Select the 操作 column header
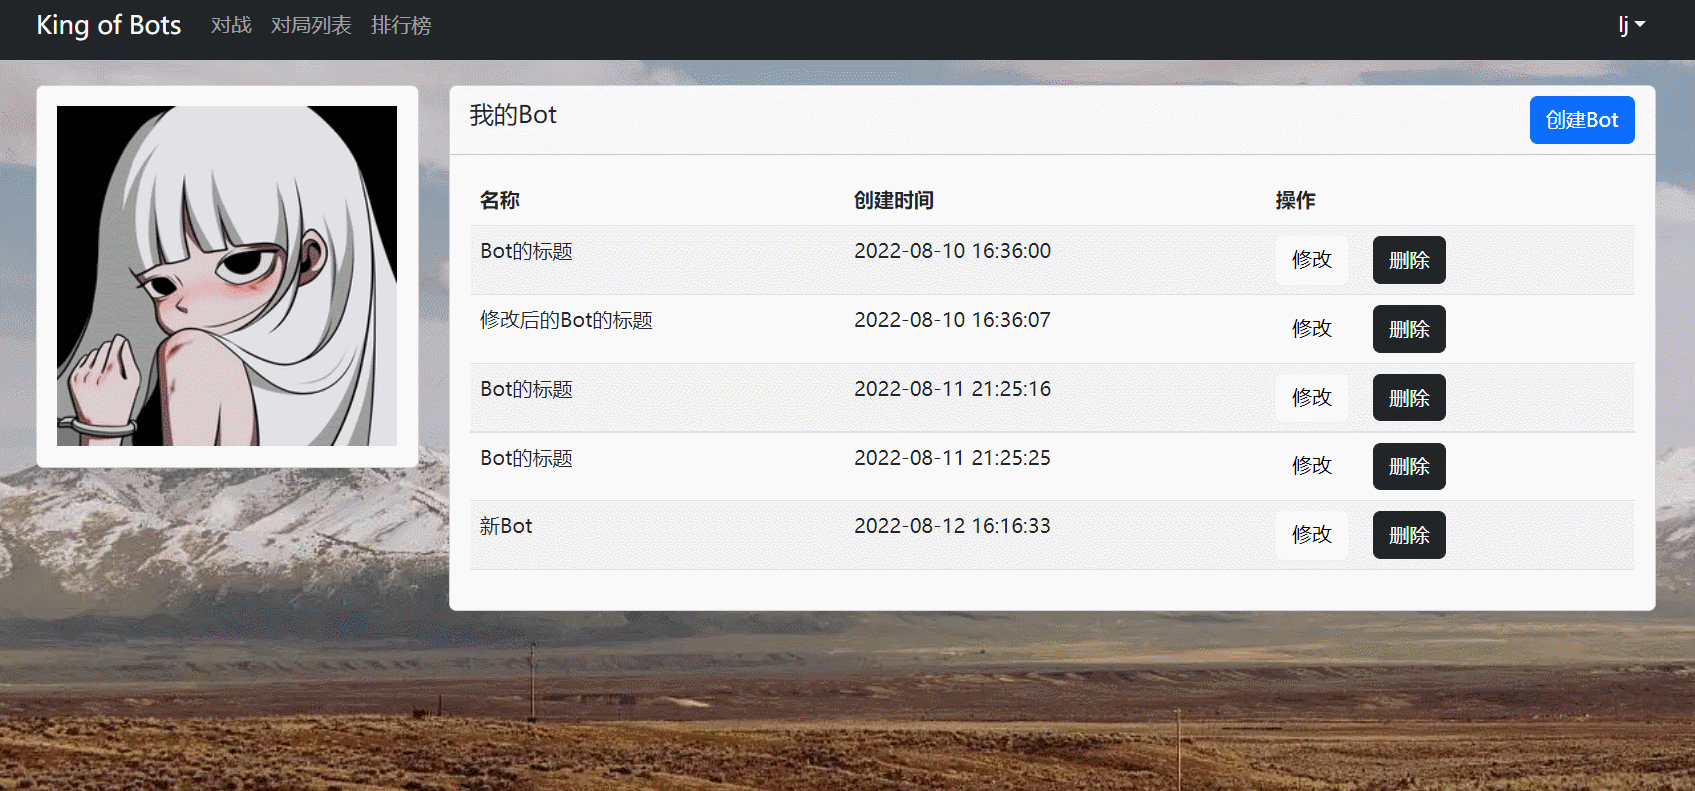Image resolution: width=1695 pixels, height=791 pixels. (x=1296, y=200)
